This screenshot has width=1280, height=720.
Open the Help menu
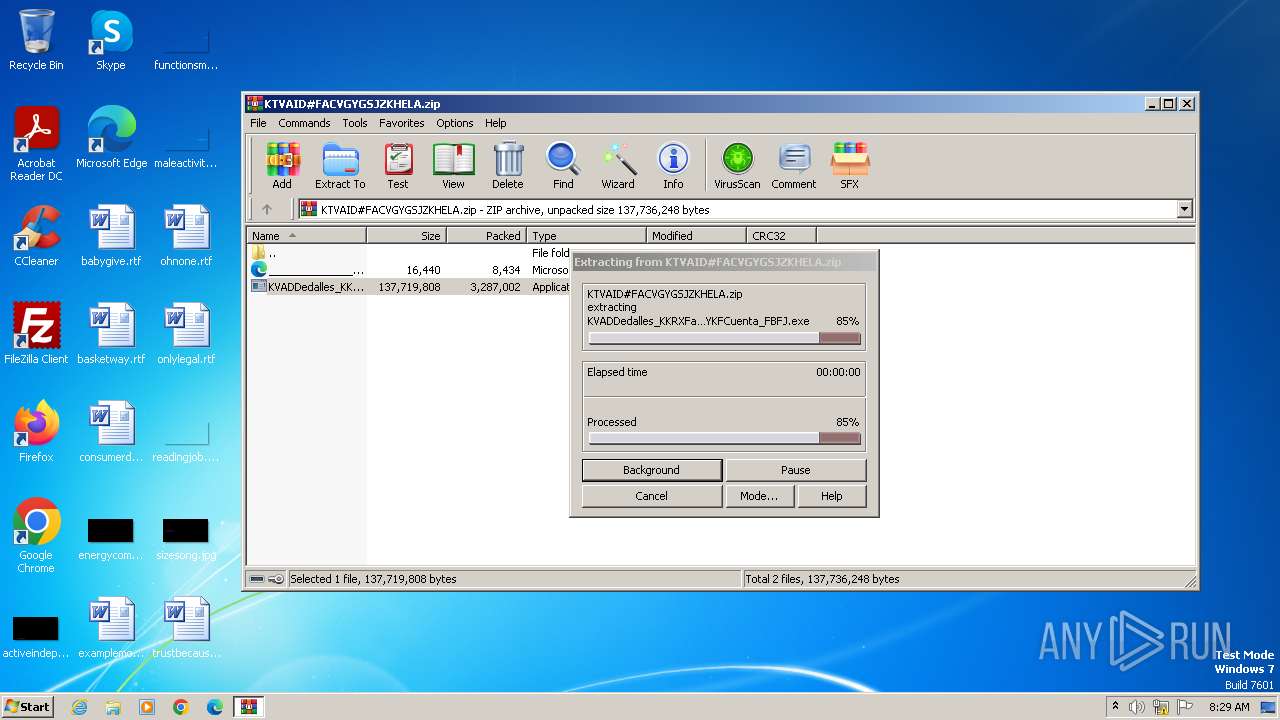[x=496, y=123]
